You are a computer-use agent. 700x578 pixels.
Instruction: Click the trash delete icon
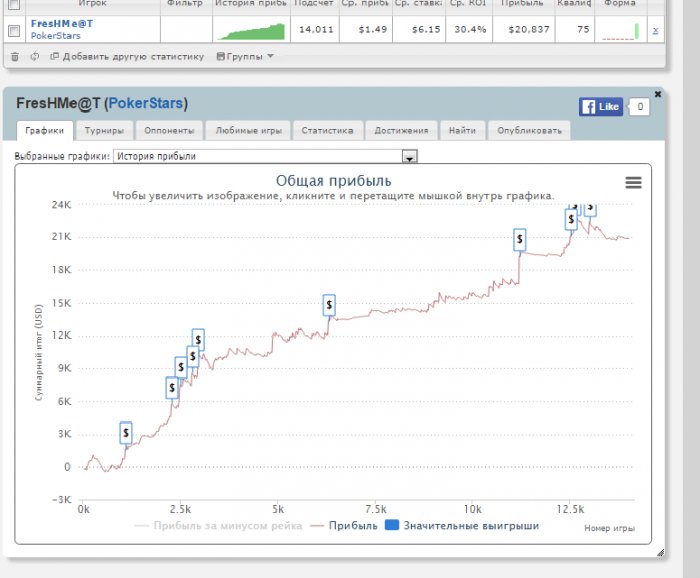click(15, 57)
